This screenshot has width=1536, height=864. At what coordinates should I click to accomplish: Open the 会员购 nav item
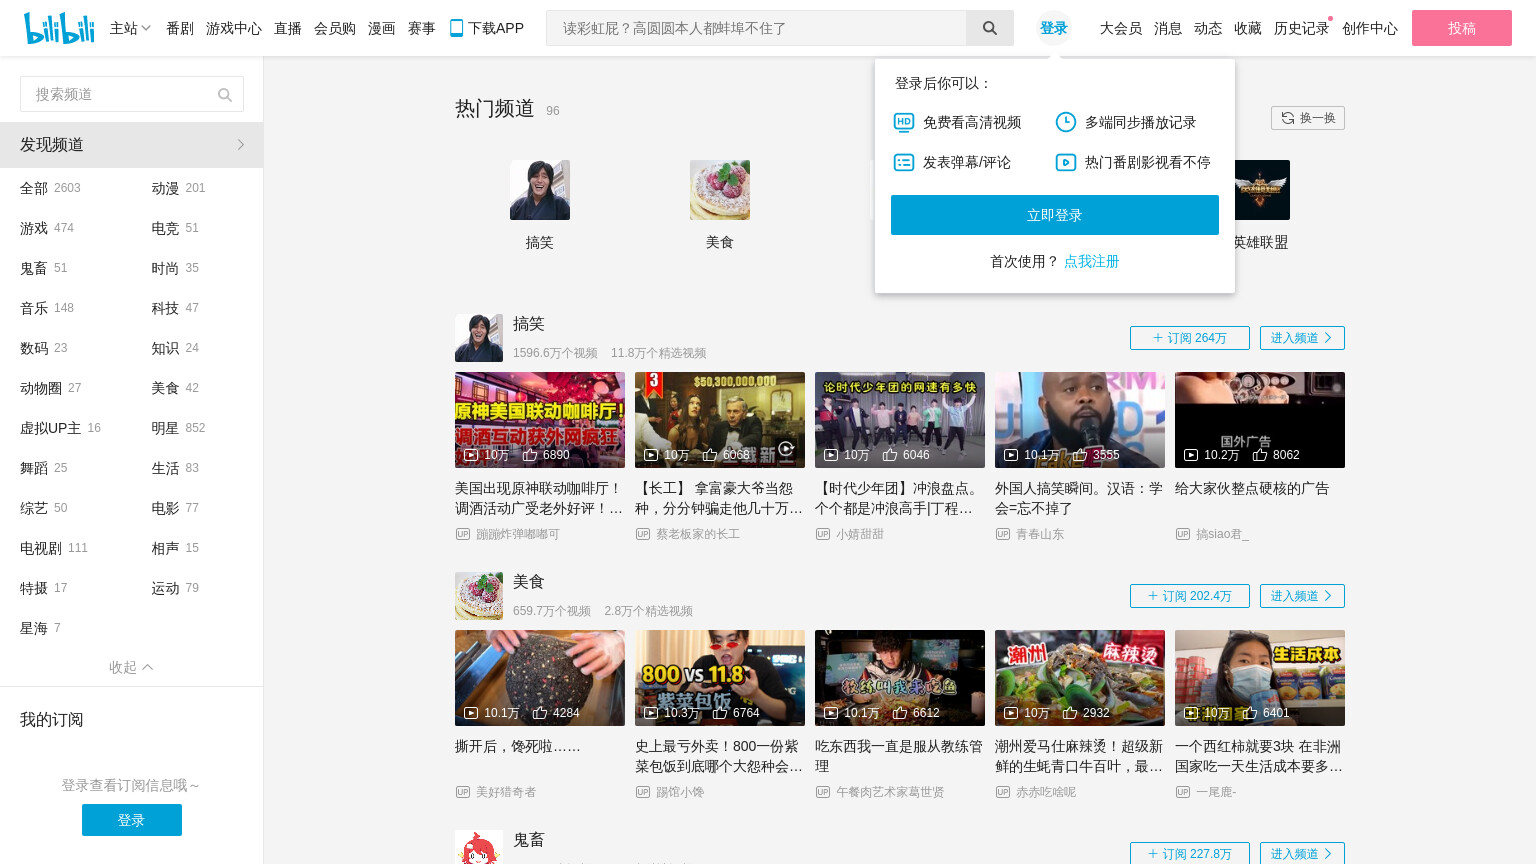(335, 28)
